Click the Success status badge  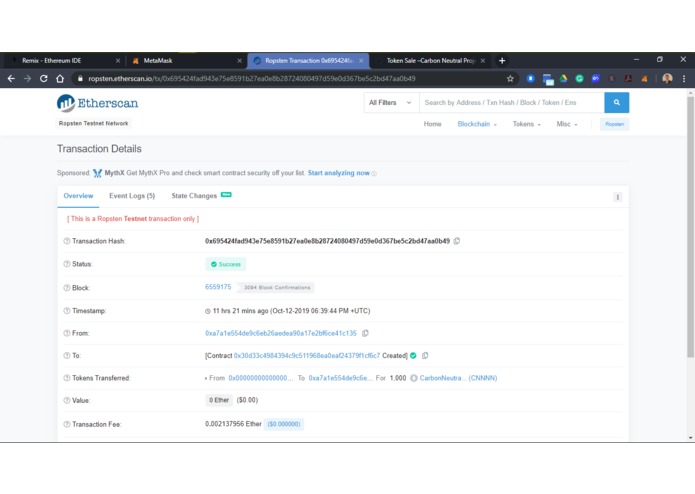click(x=226, y=264)
